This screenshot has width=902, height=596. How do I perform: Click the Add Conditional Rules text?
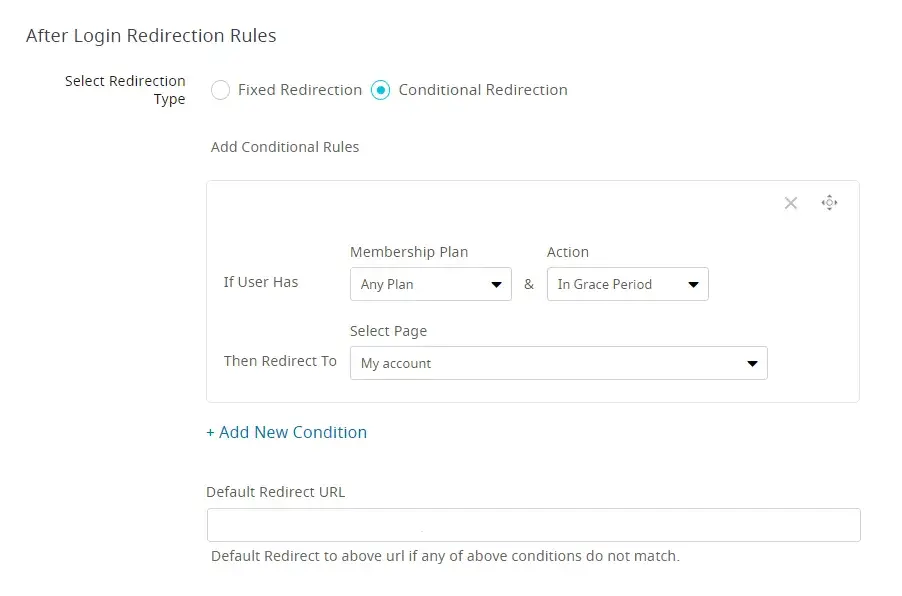point(285,147)
